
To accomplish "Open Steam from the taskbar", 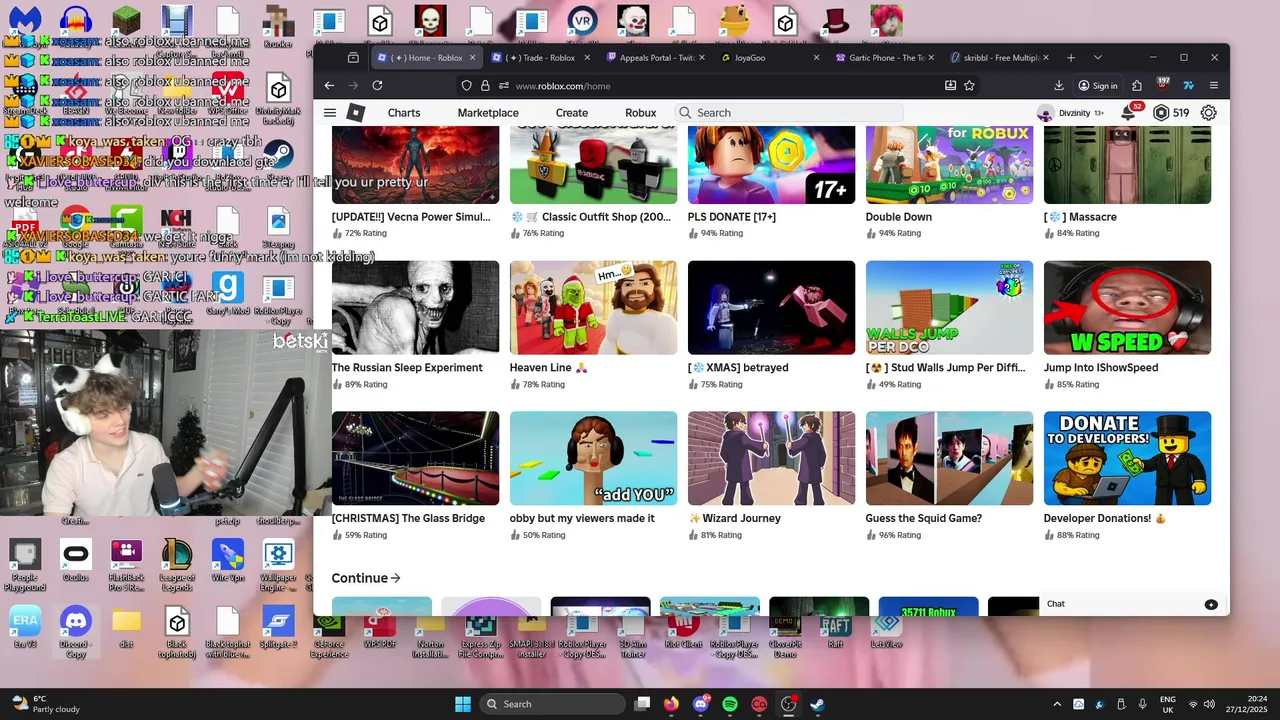I will pos(817,704).
